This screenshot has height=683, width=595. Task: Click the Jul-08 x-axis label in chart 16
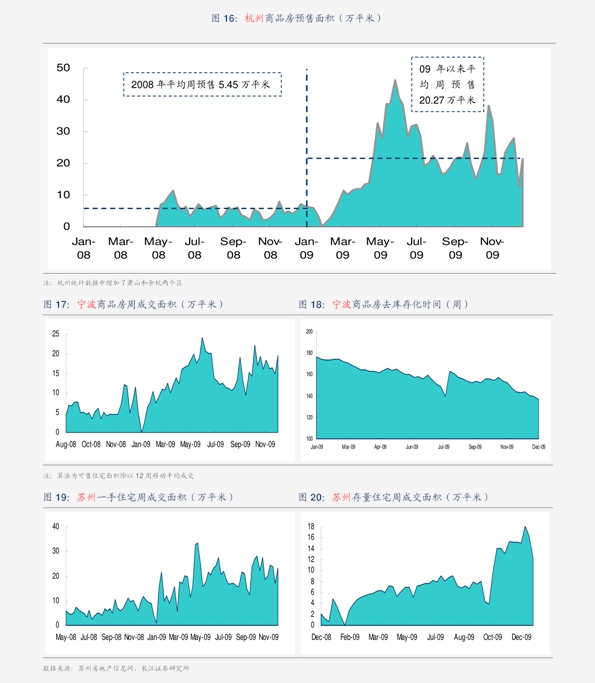click(x=194, y=248)
